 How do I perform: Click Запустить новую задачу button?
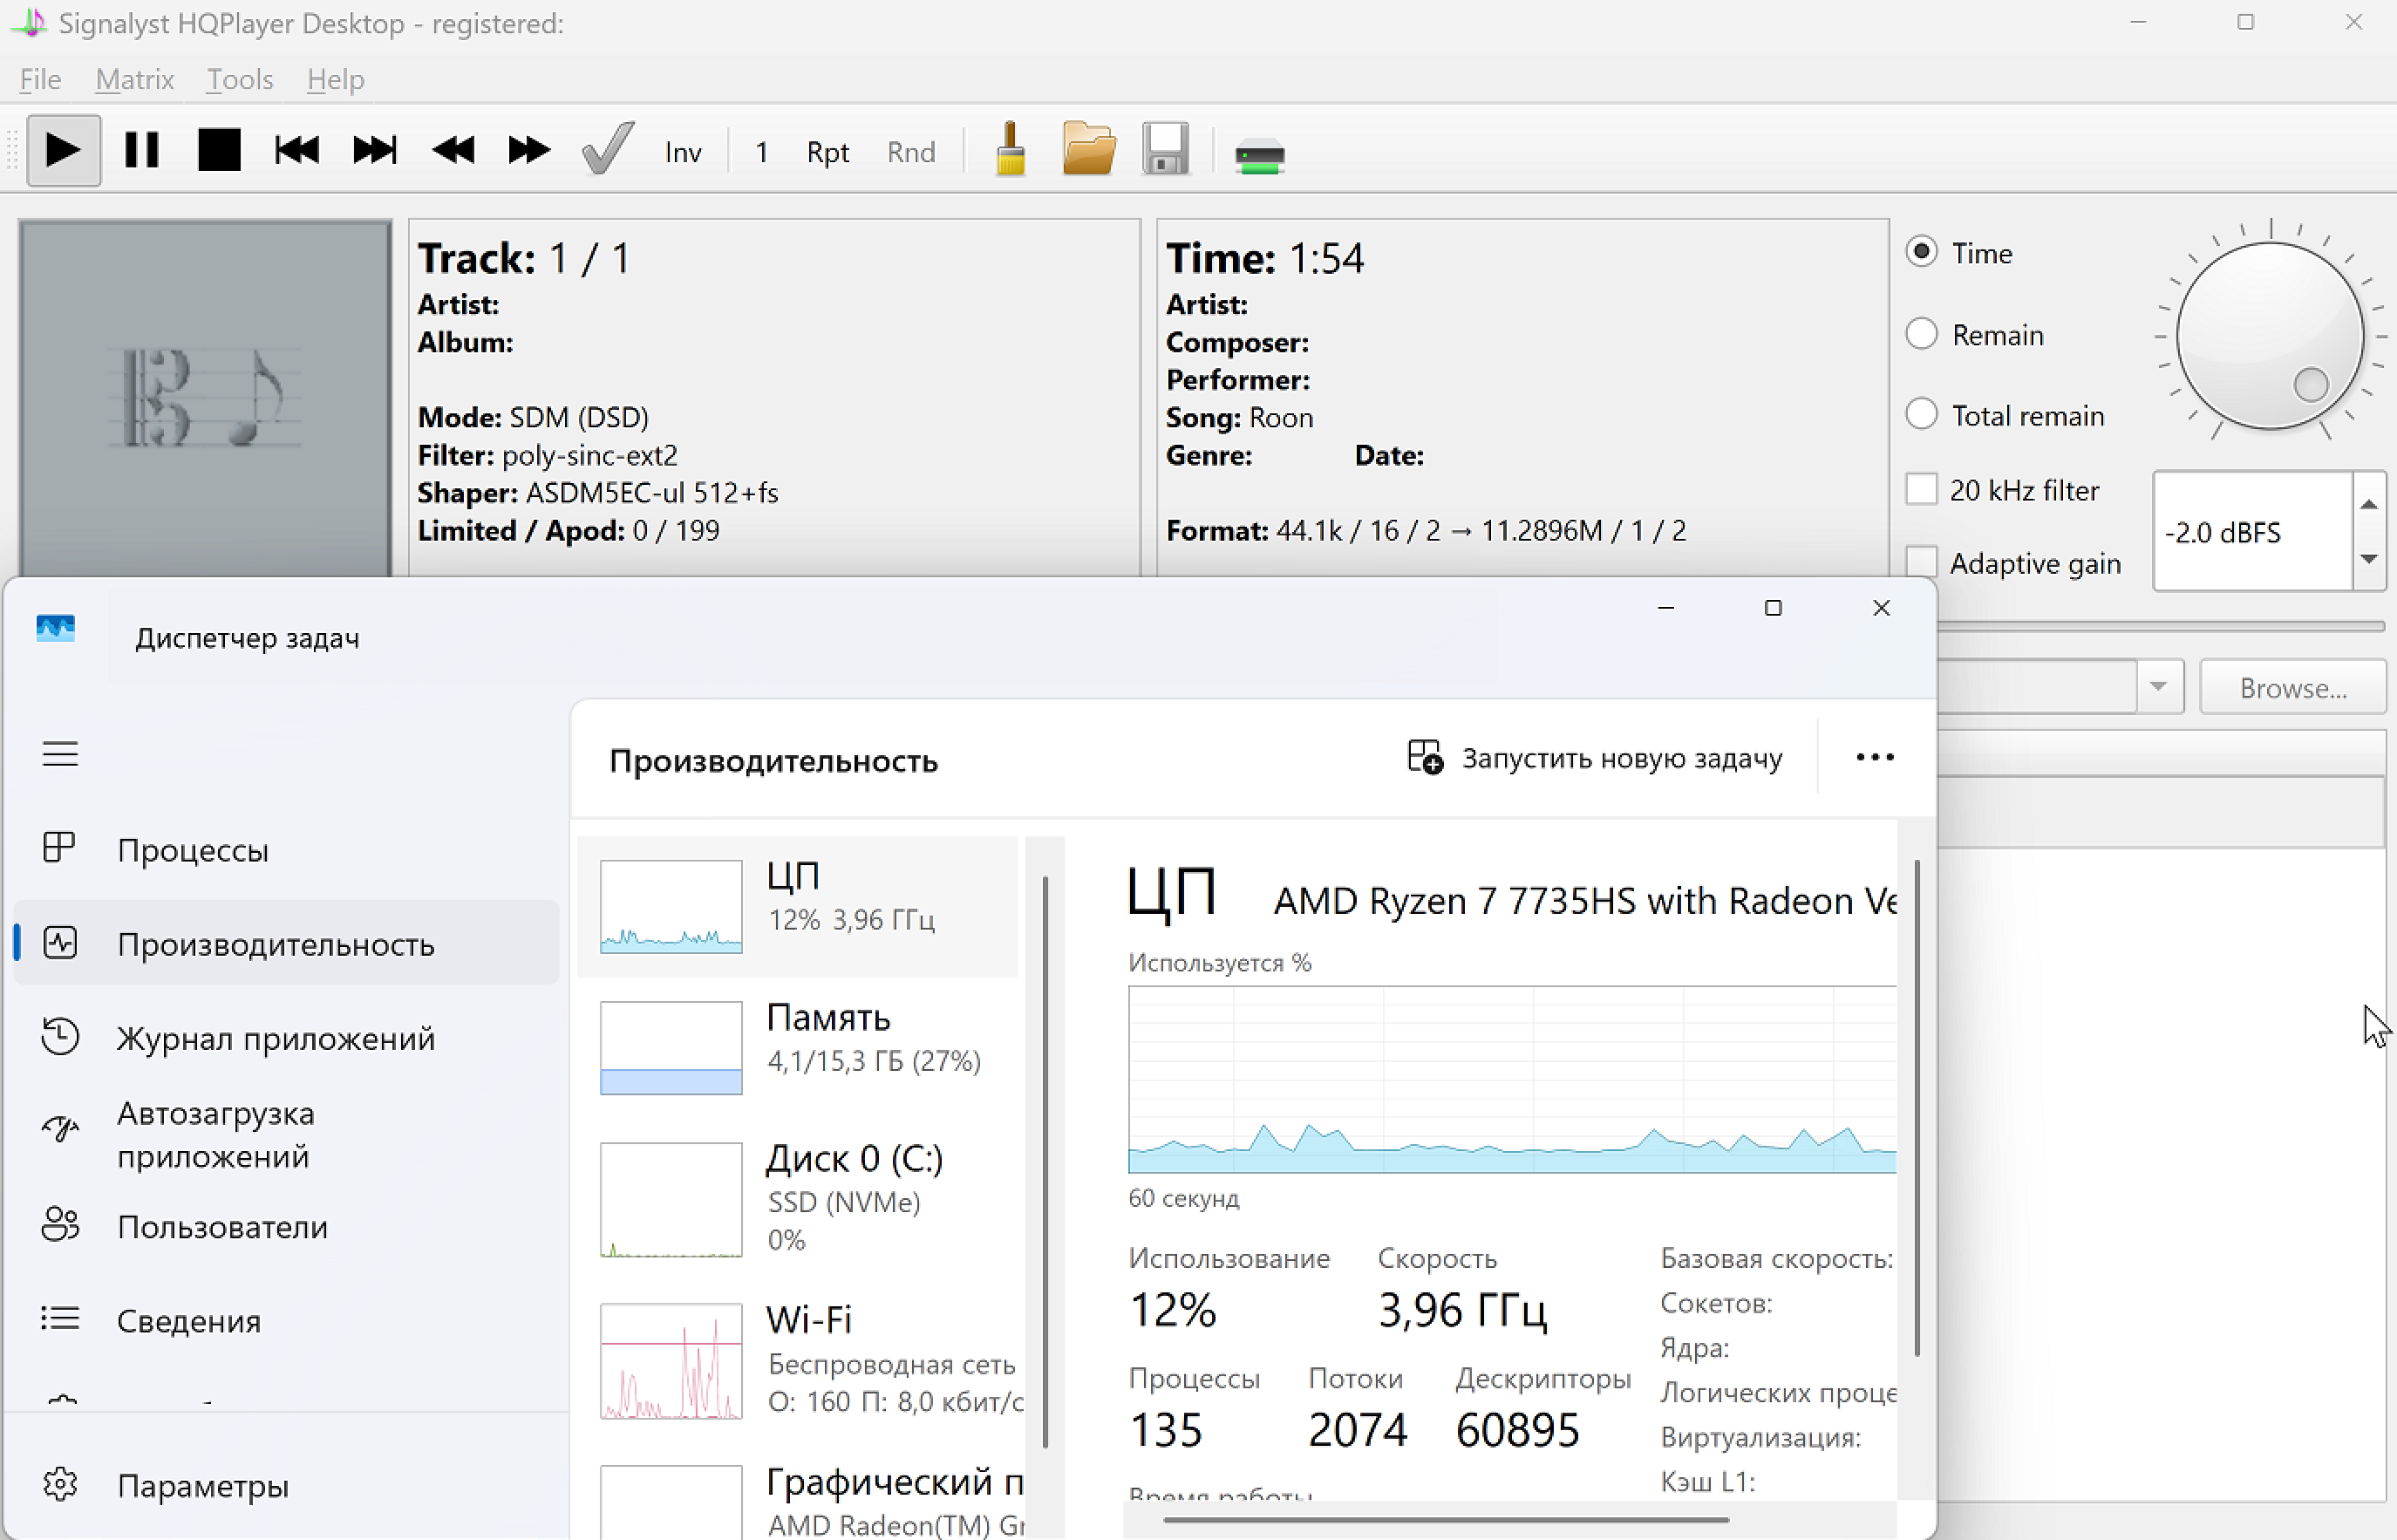coord(1594,758)
